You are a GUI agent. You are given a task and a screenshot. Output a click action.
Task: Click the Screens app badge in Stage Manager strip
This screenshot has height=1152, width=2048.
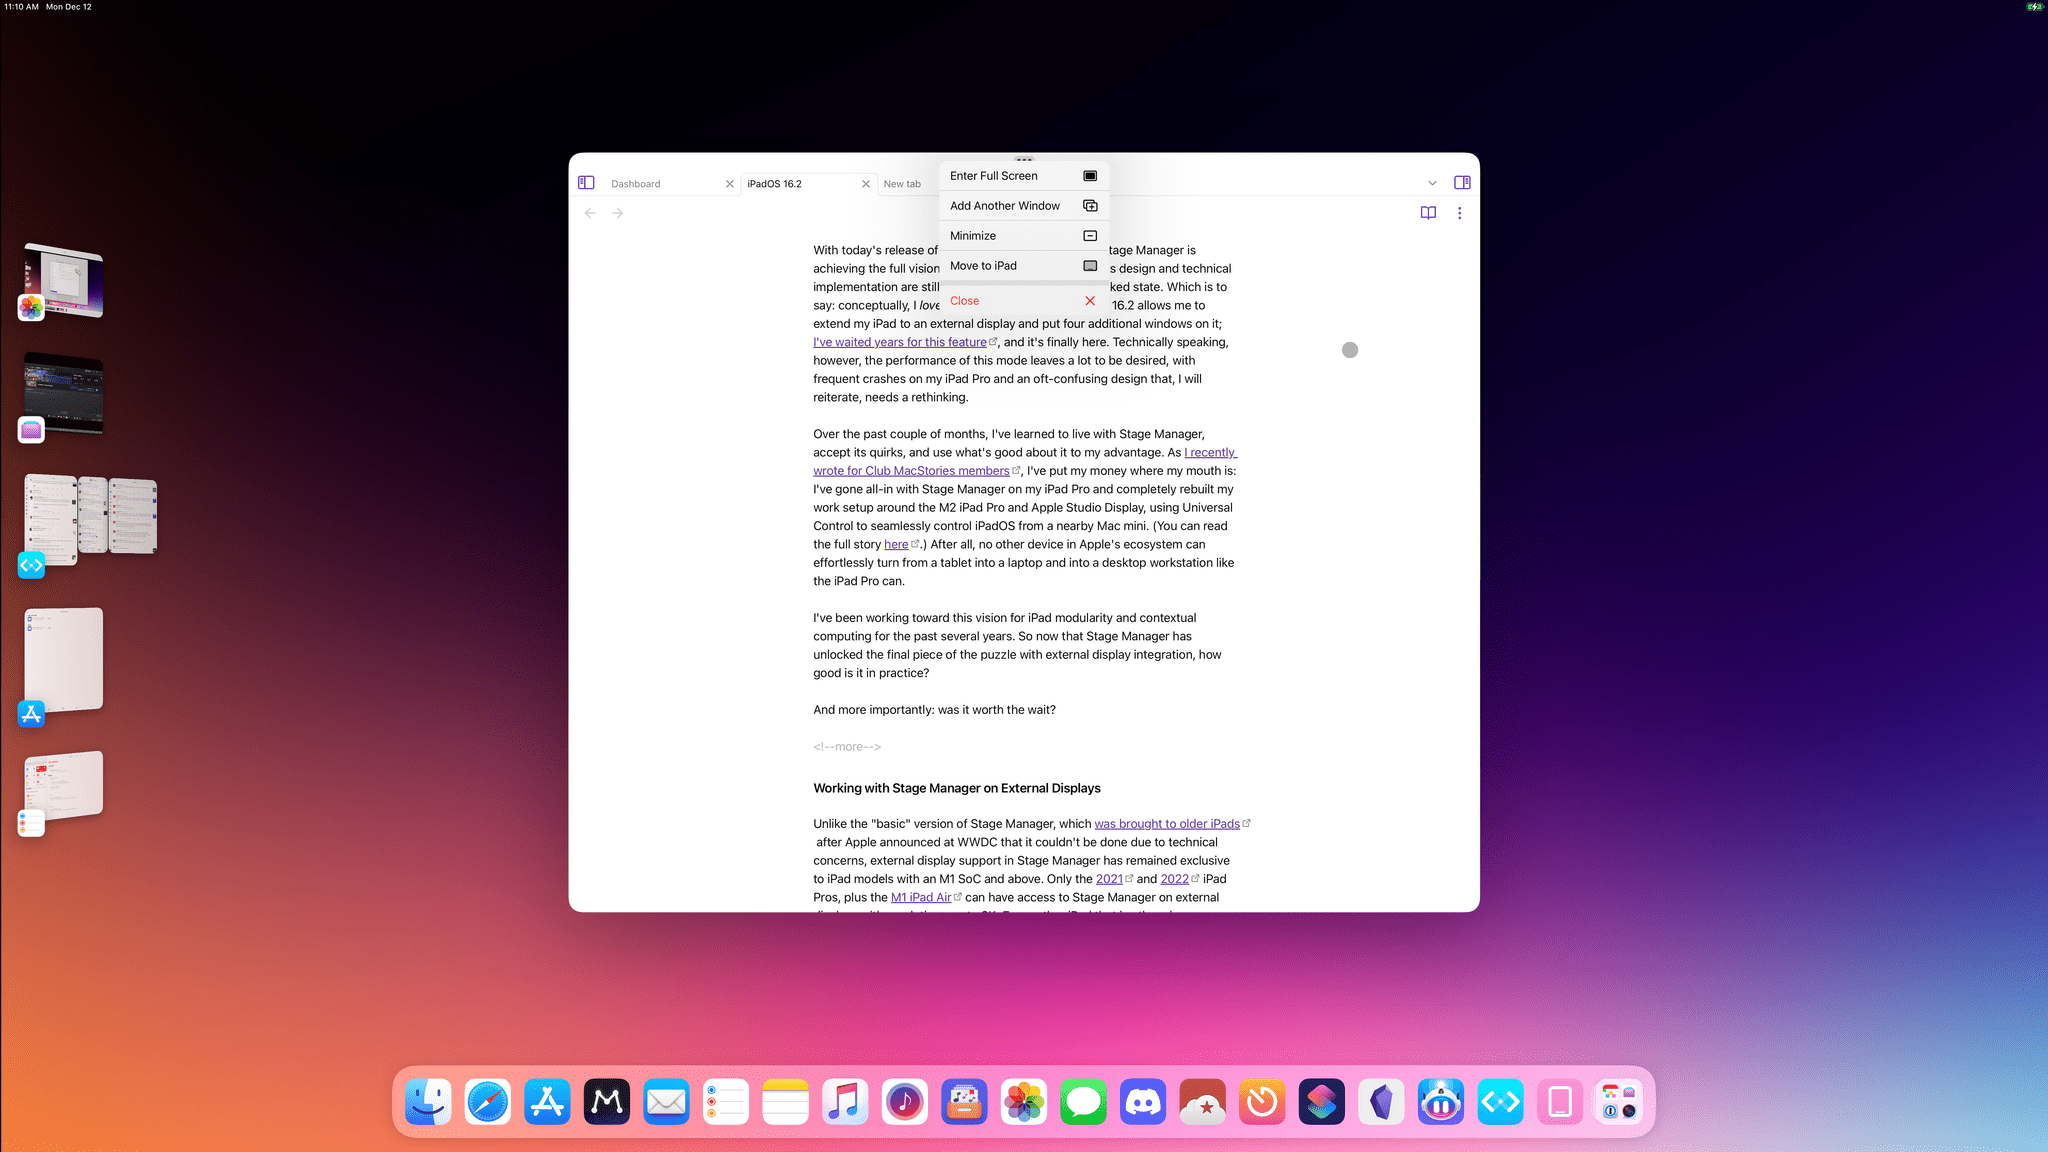pos(31,566)
